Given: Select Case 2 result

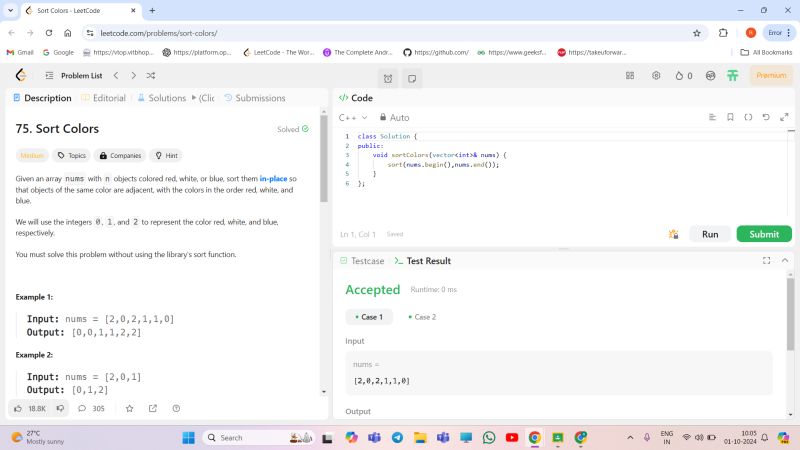Looking at the screenshot, I should tap(422, 317).
